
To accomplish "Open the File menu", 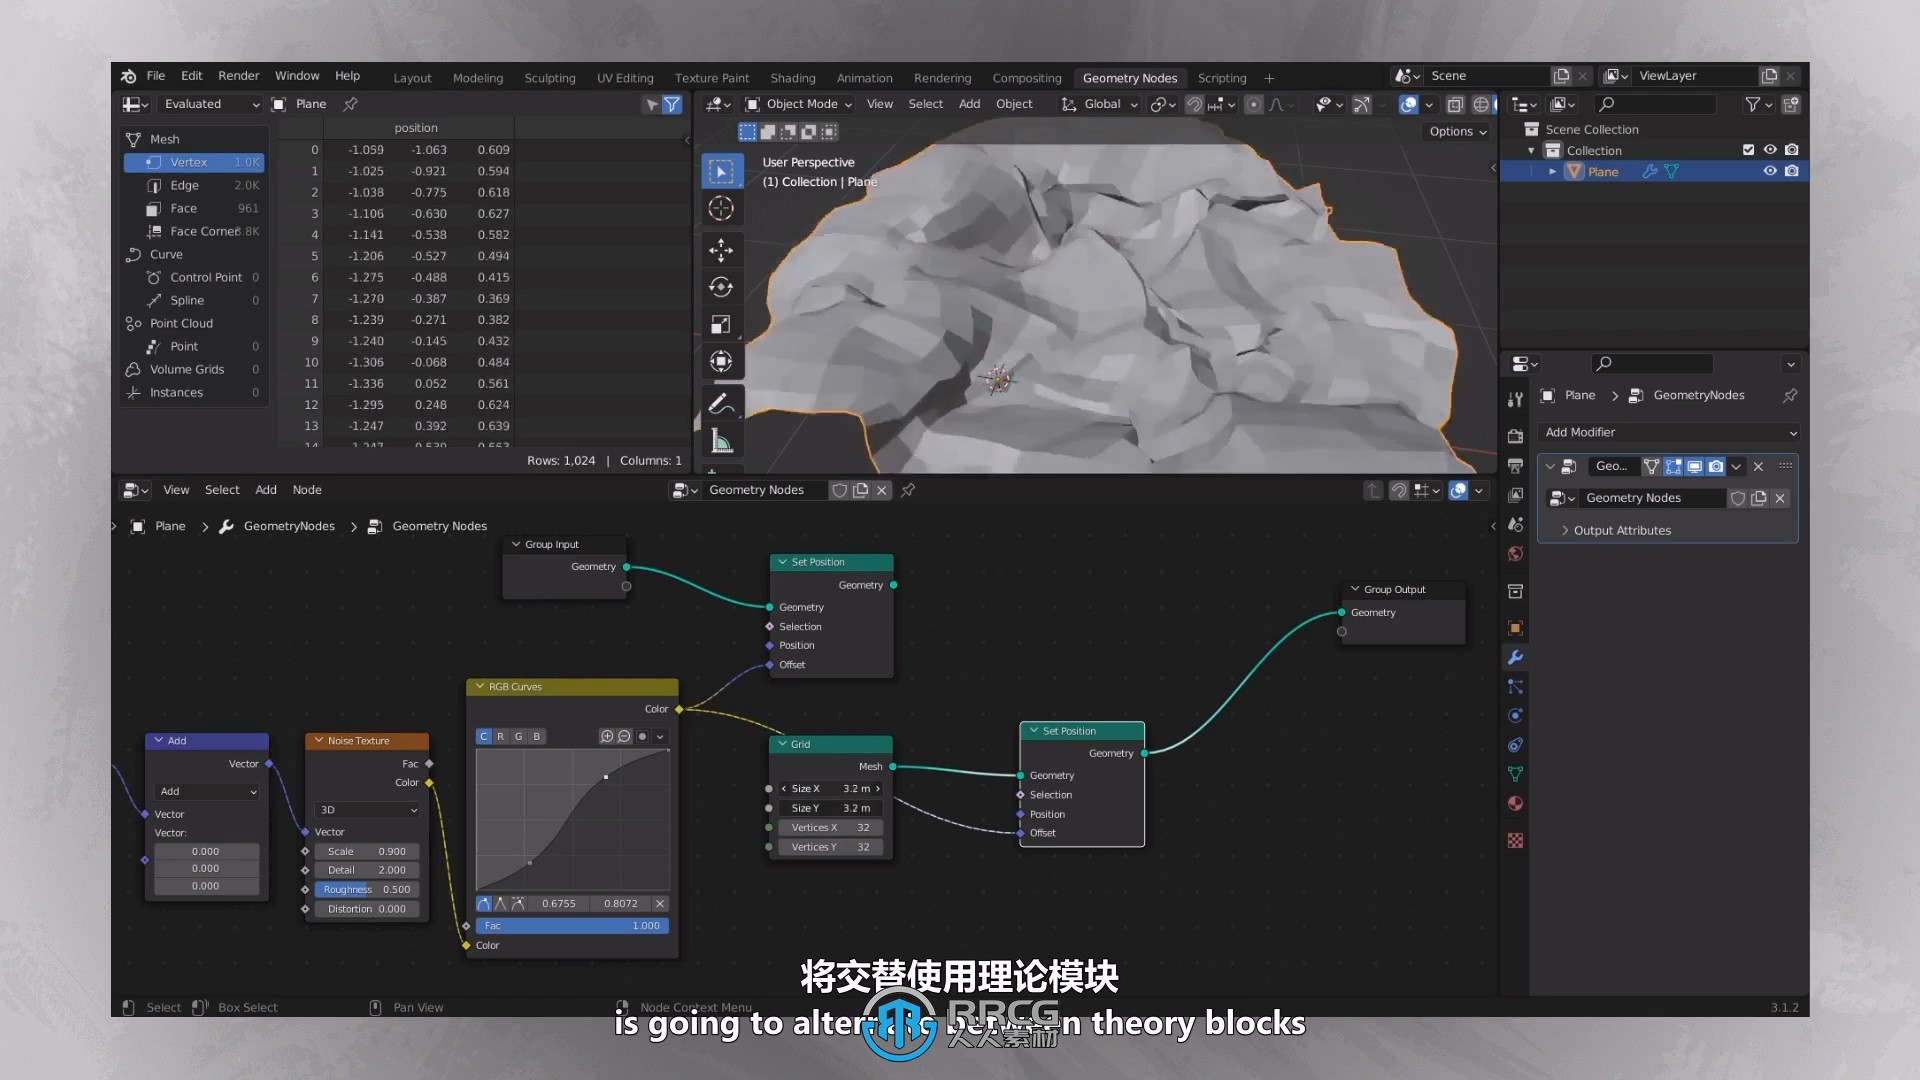I will [156, 76].
